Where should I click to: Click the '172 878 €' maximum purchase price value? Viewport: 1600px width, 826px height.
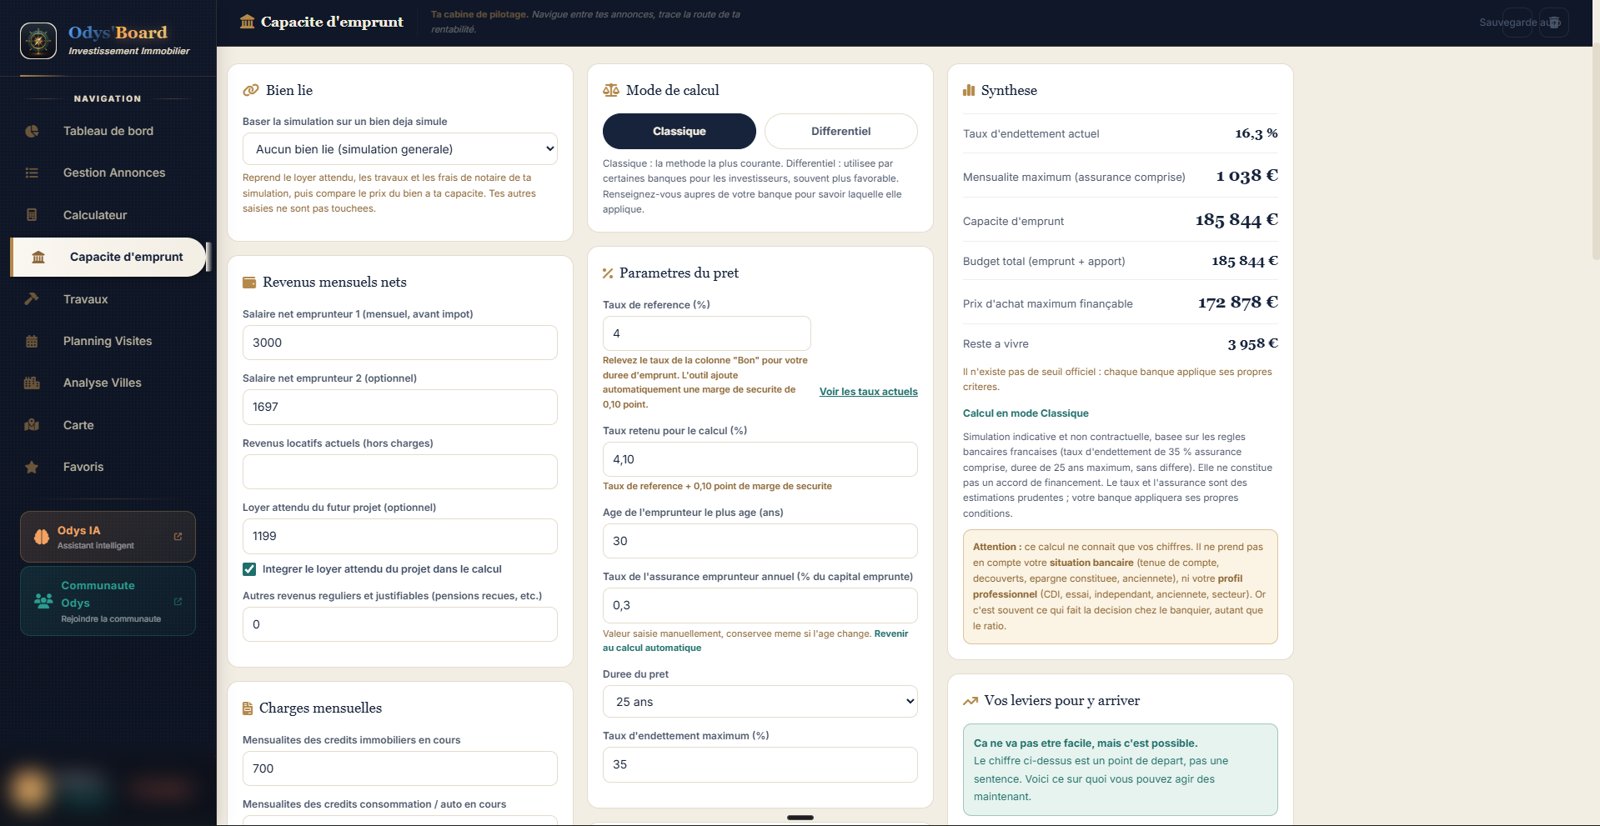tap(1238, 302)
